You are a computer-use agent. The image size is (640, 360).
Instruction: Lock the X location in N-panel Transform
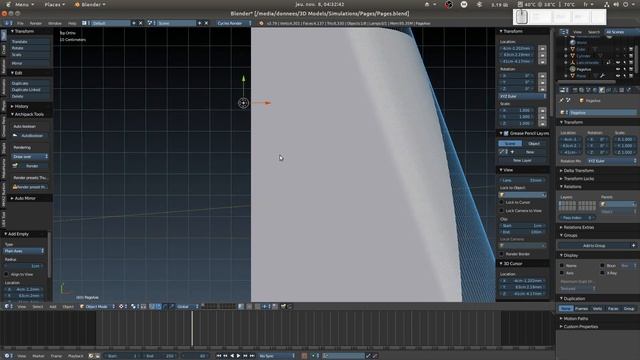[x=542, y=48]
